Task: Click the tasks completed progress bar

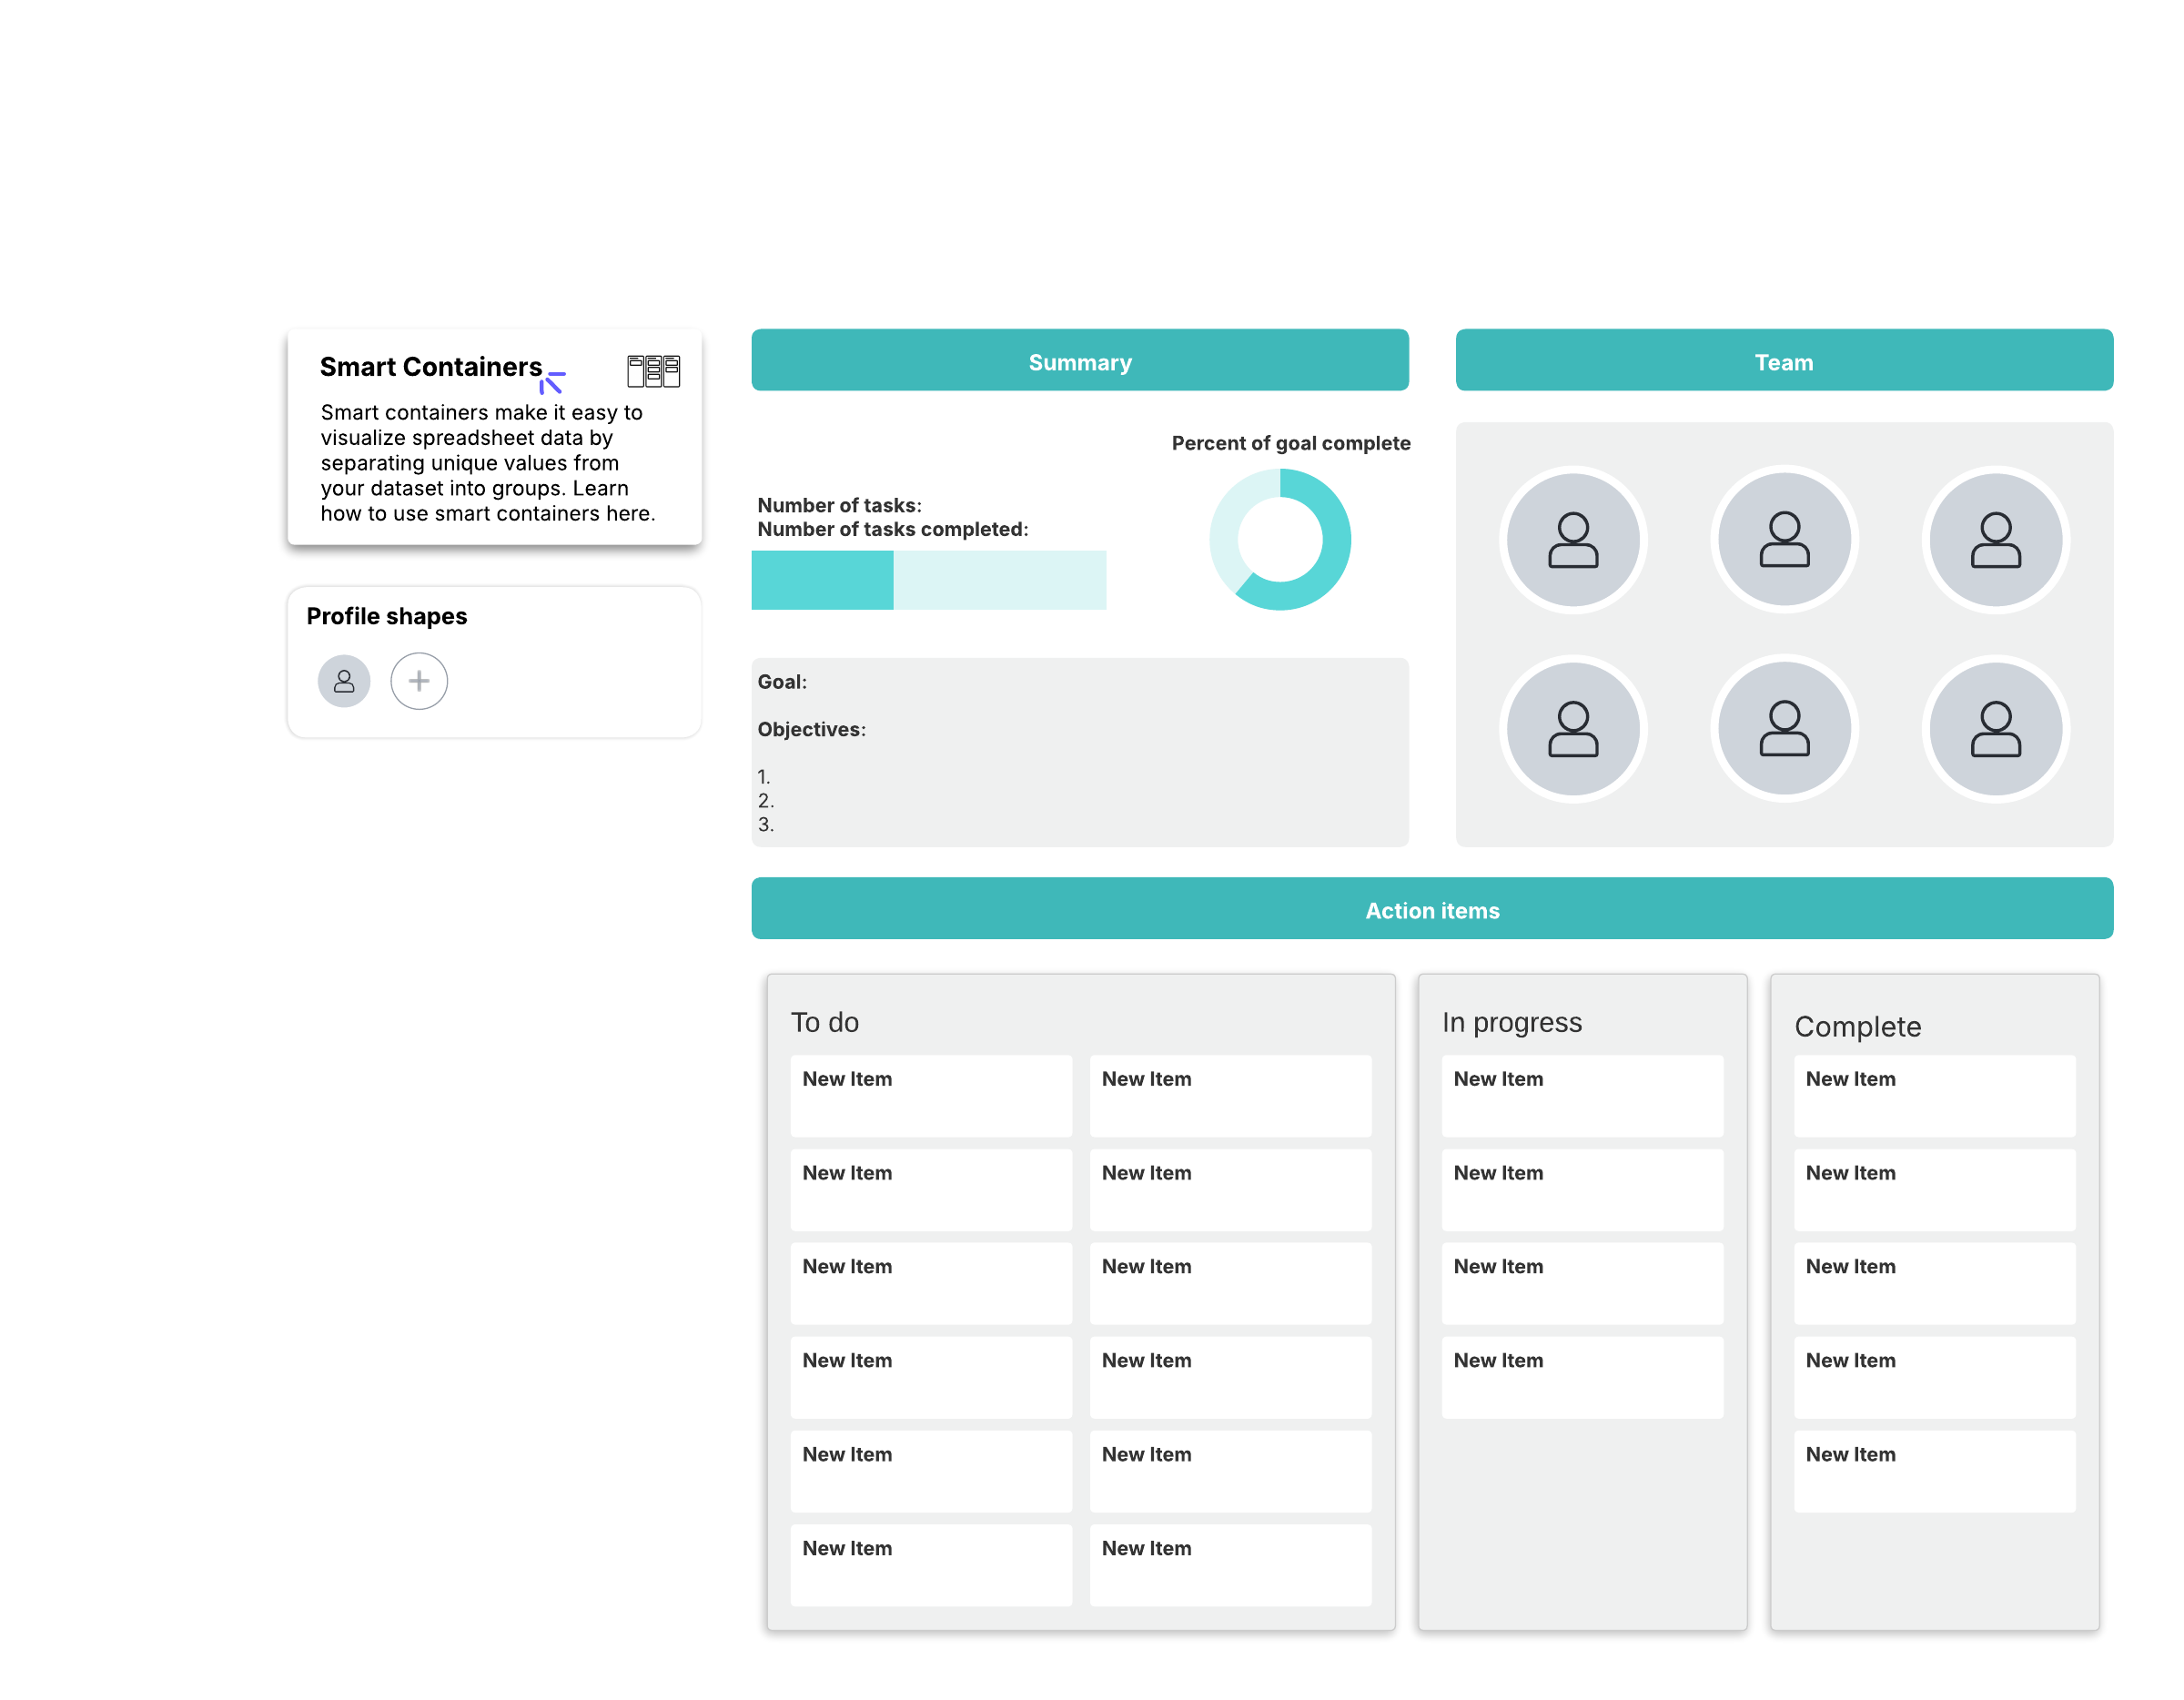Action: (928, 580)
